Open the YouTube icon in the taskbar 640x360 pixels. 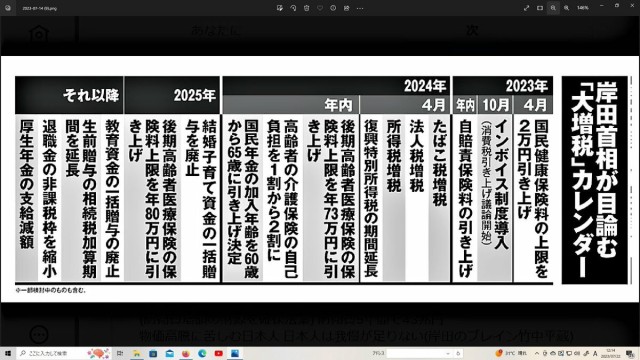(x=219, y=353)
